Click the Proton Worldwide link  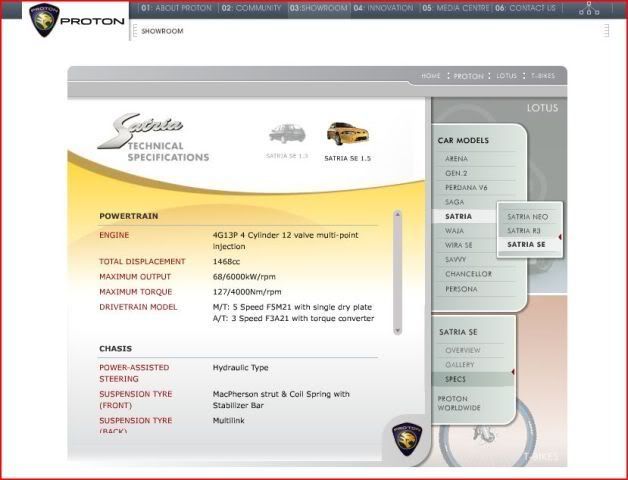click(x=459, y=403)
